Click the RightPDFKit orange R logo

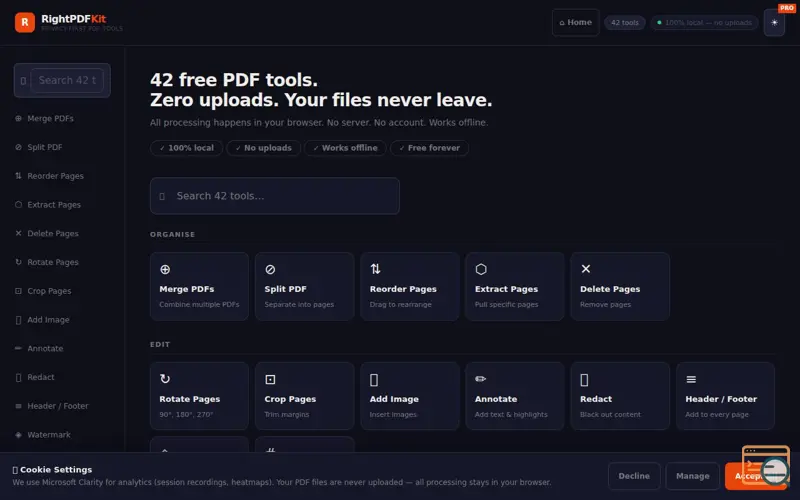click(x=24, y=22)
